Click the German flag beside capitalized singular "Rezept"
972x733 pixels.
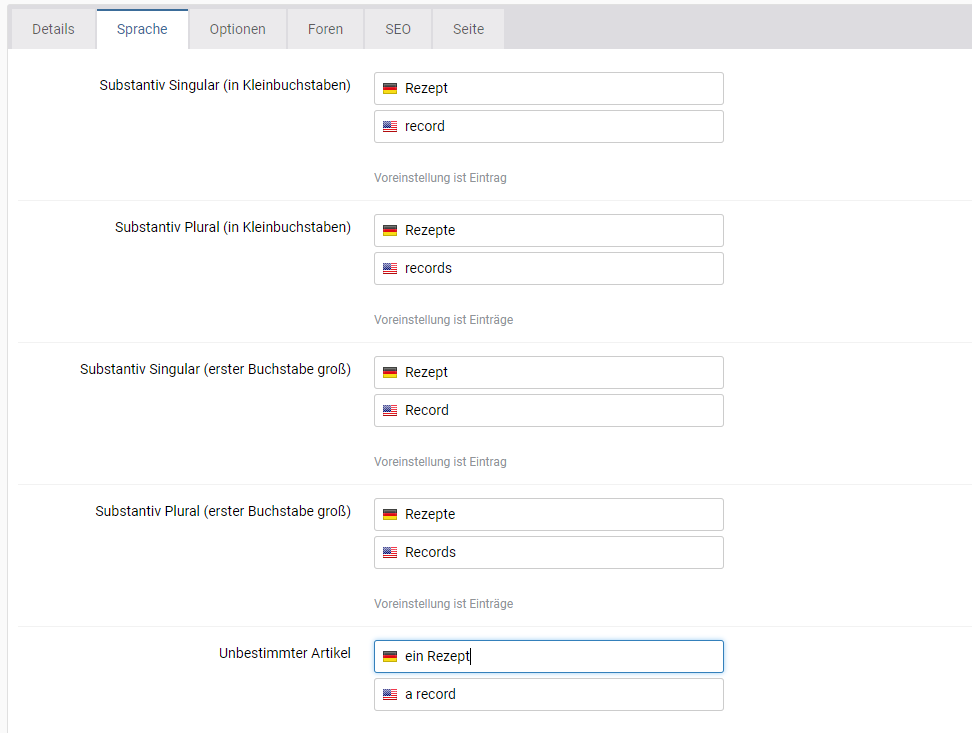coord(389,372)
